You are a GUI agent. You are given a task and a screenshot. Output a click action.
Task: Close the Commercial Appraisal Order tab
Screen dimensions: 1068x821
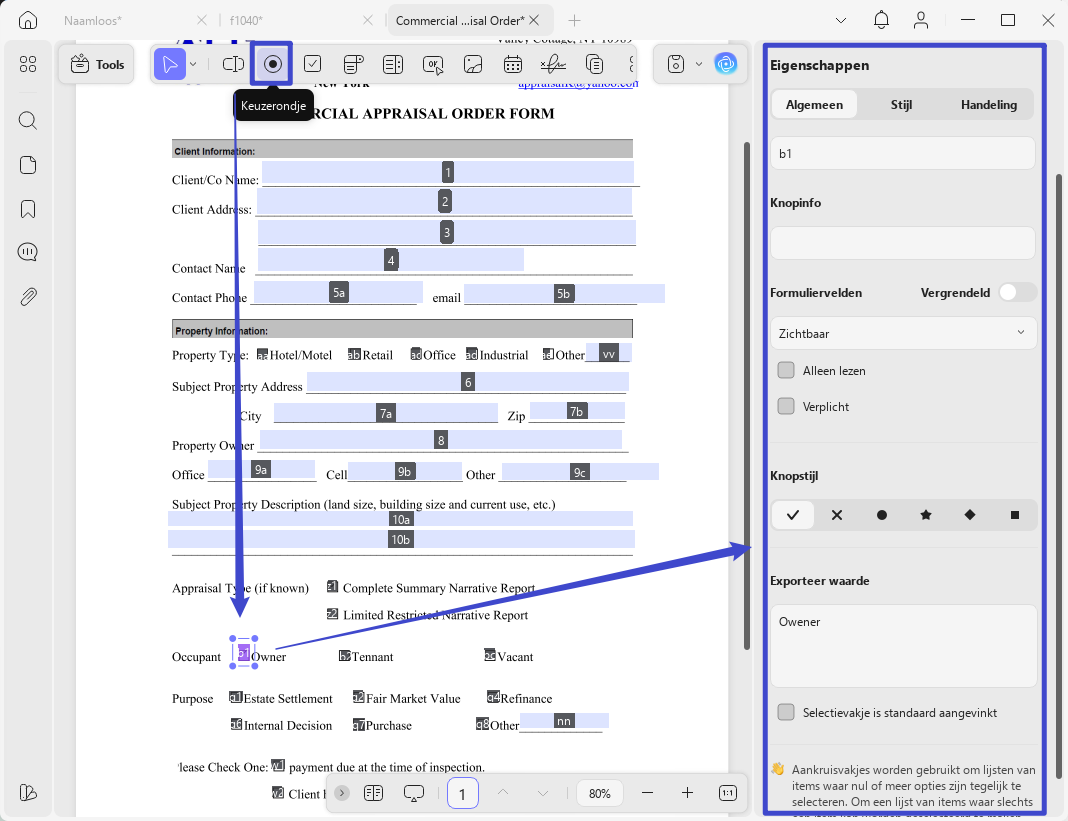(x=535, y=20)
